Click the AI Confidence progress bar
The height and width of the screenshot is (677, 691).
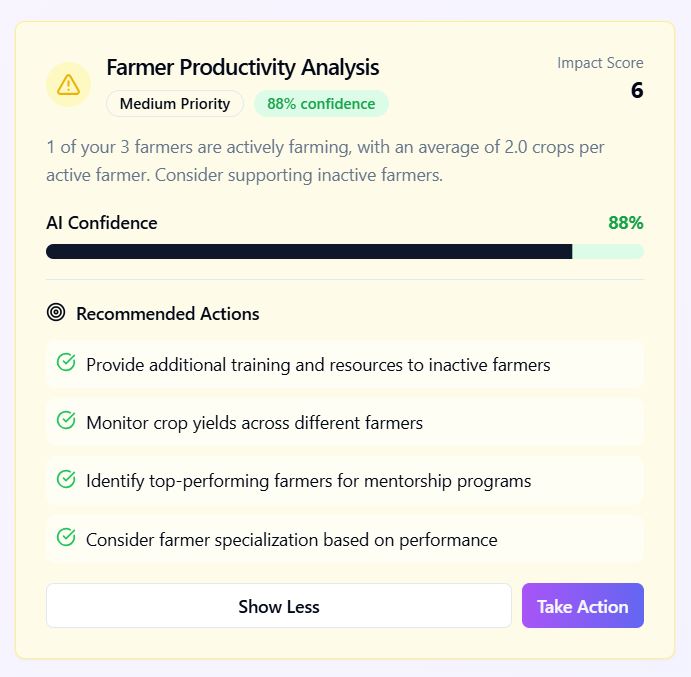[x=344, y=251]
